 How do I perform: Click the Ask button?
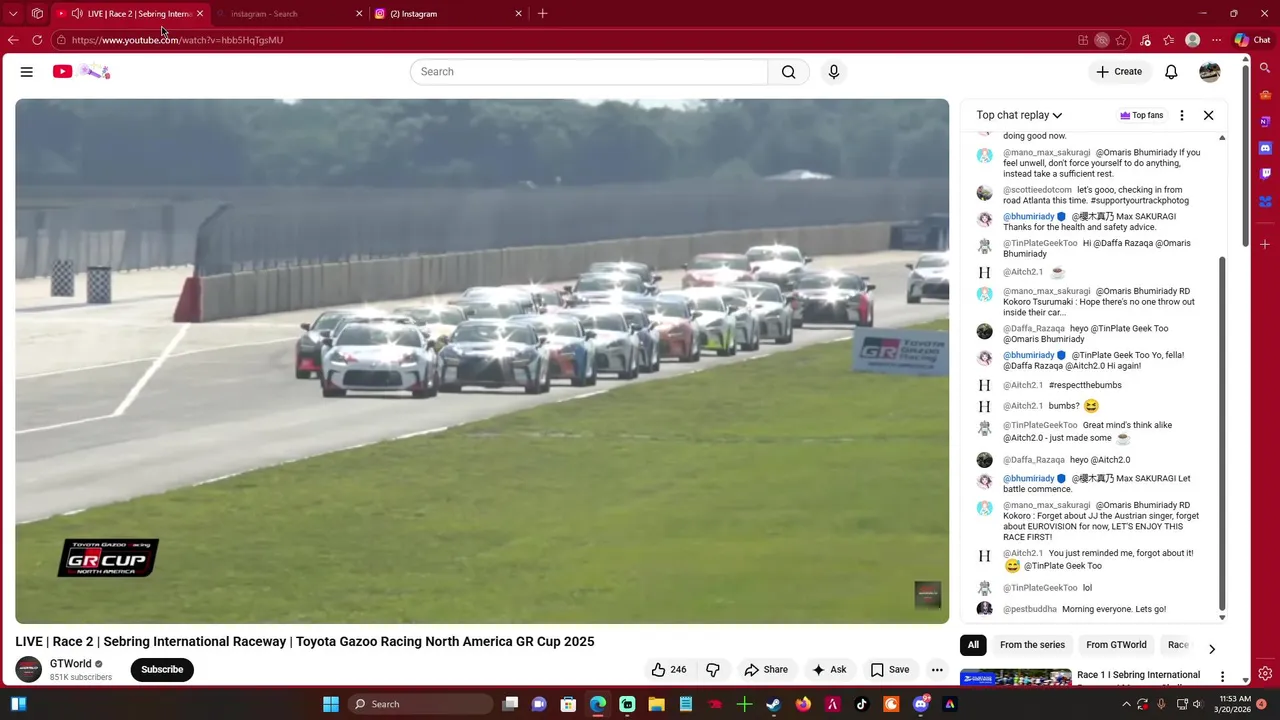coord(829,670)
